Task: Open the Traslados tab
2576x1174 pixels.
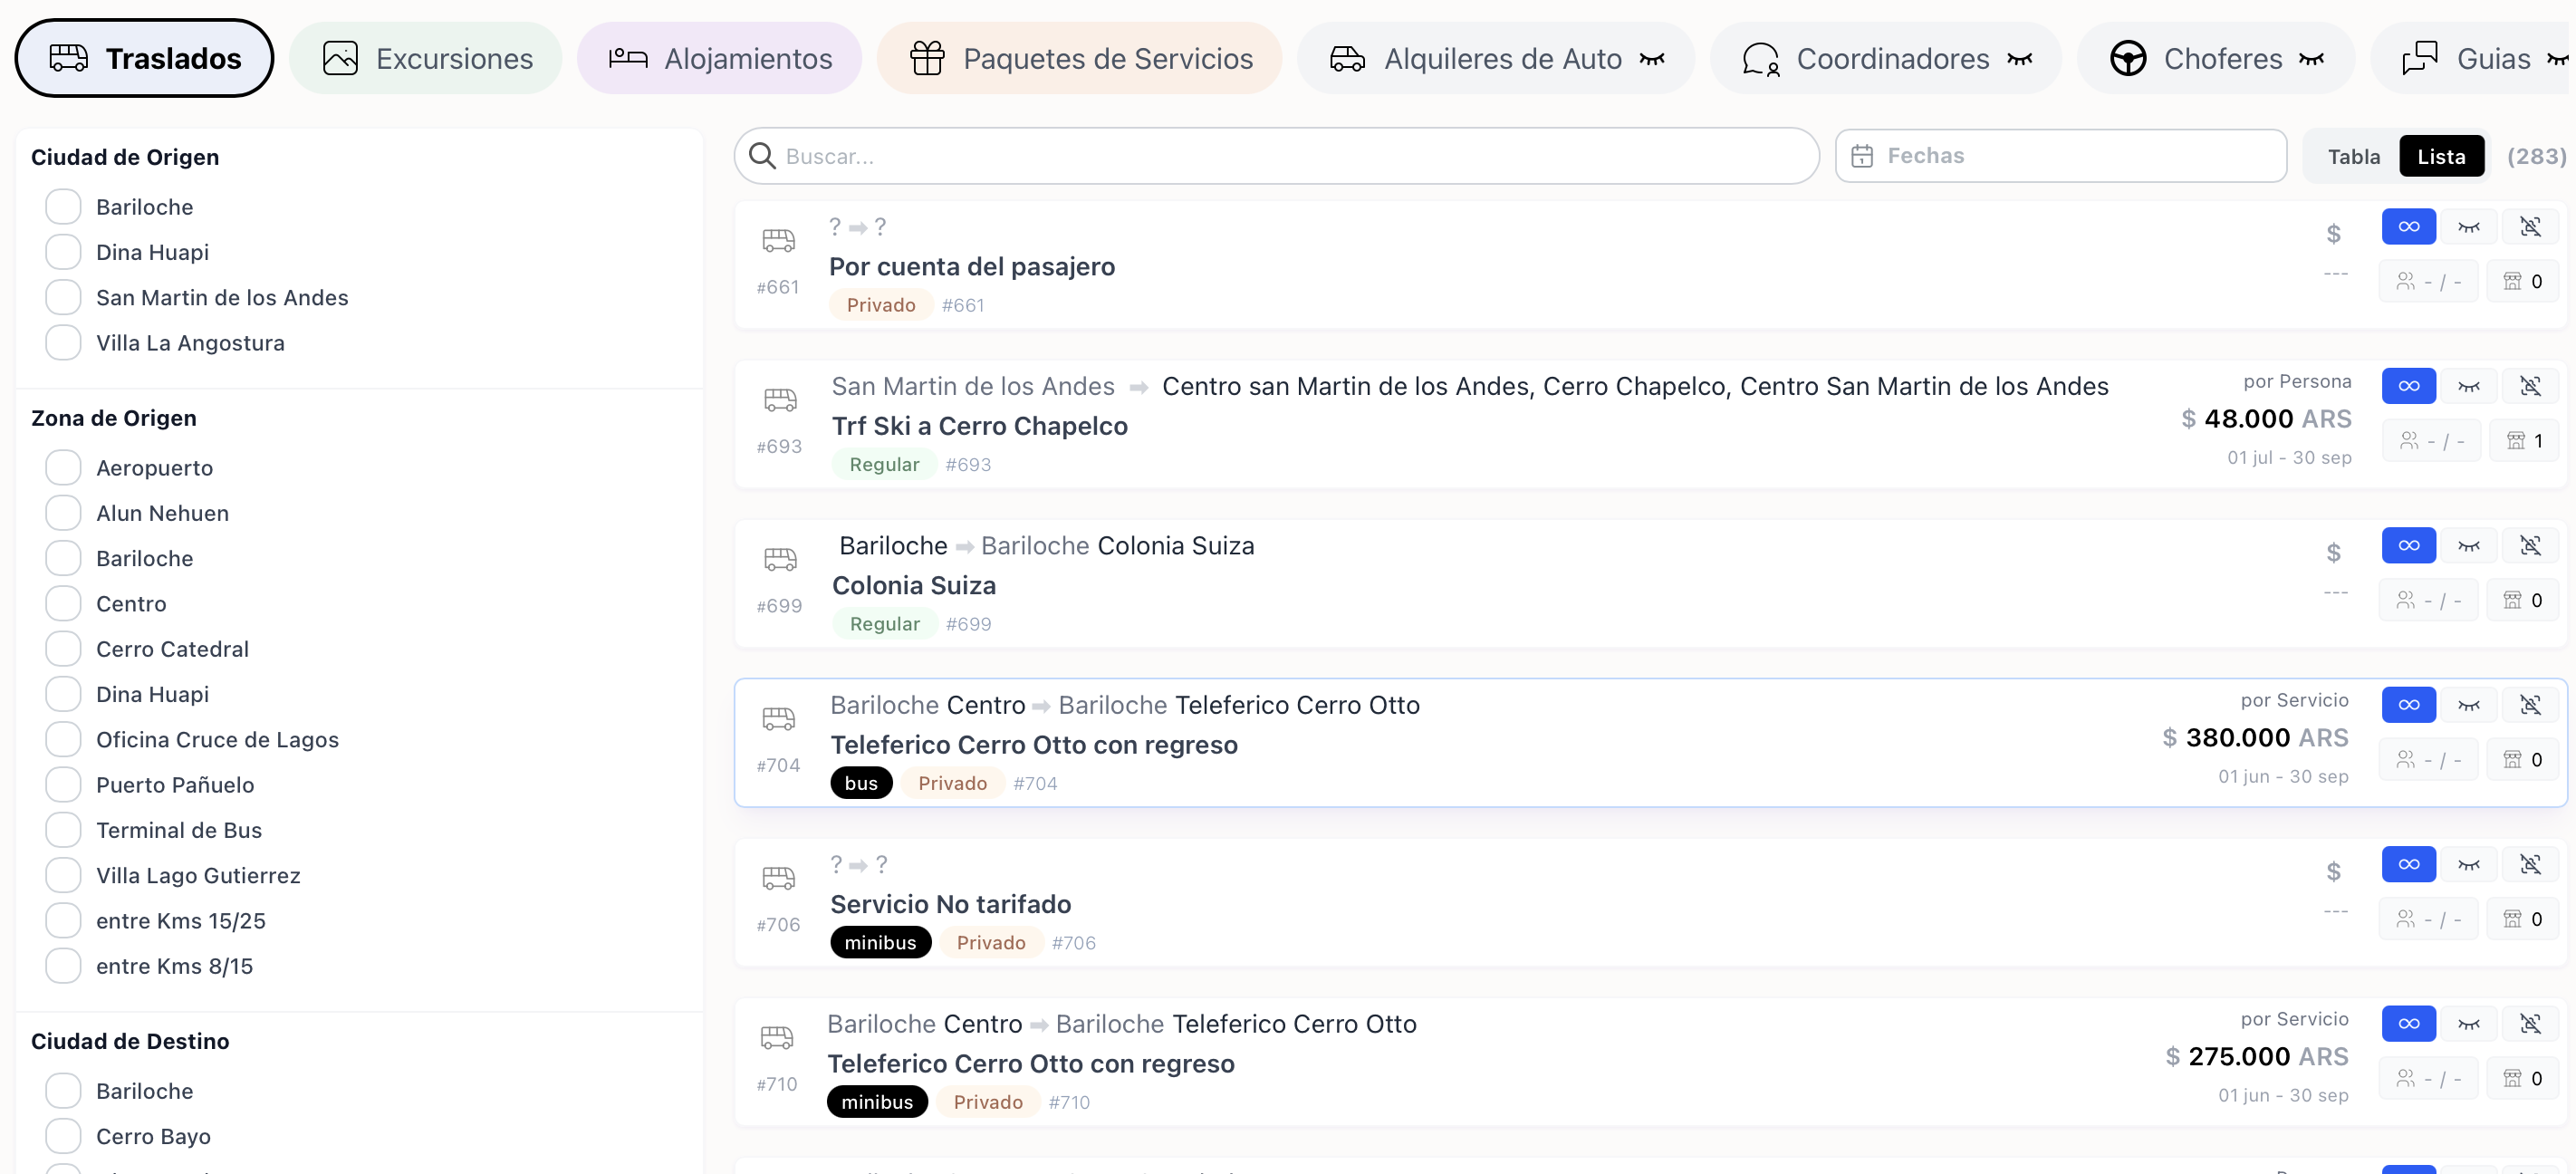Action: [x=144, y=58]
